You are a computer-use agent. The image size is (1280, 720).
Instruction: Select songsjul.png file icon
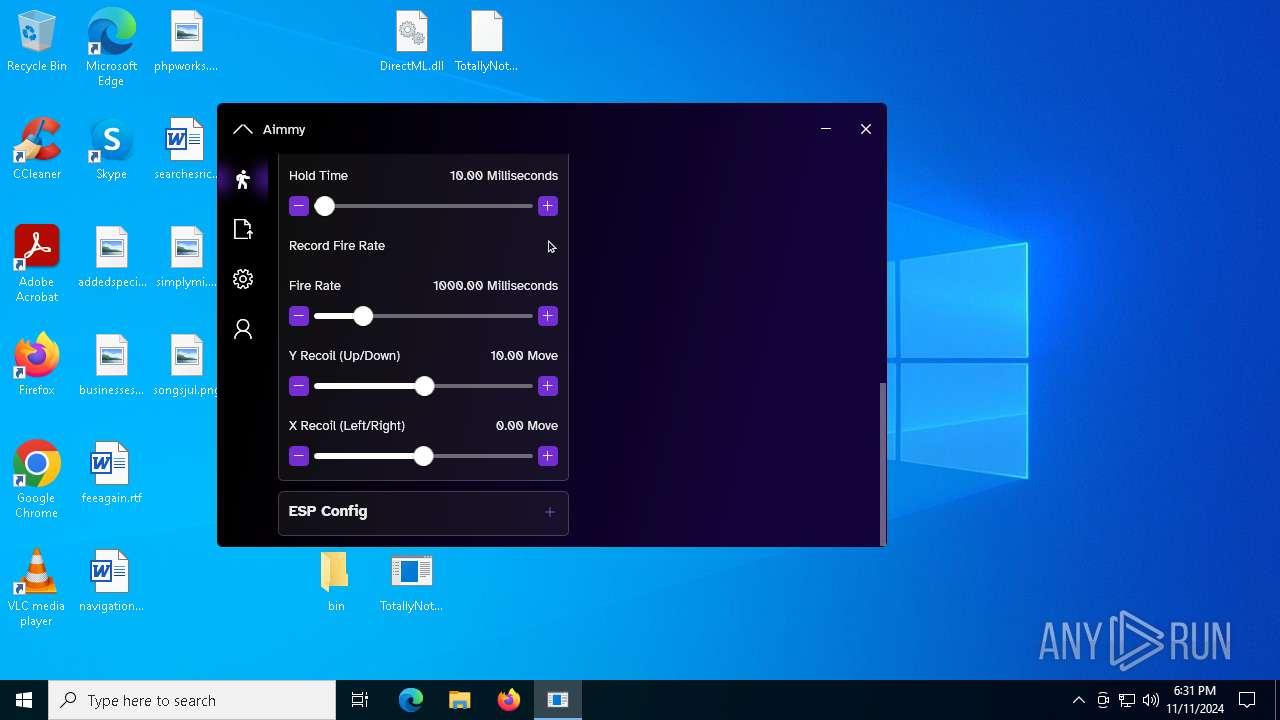pyautogui.click(x=186, y=366)
